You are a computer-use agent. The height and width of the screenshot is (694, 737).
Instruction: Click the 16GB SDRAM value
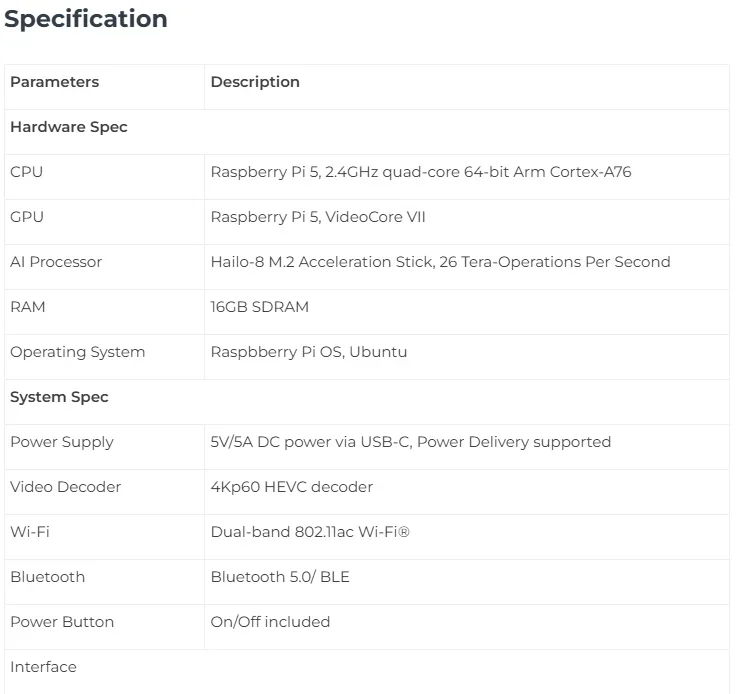pyautogui.click(x=259, y=307)
